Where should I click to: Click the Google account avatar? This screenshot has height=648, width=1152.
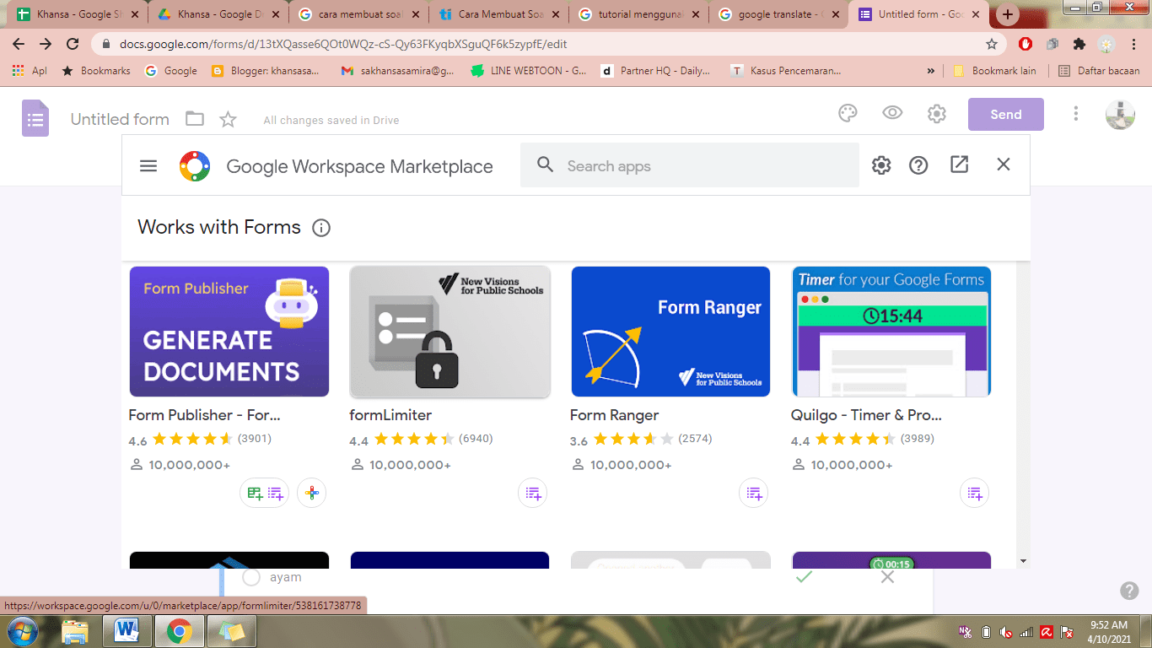(1120, 114)
